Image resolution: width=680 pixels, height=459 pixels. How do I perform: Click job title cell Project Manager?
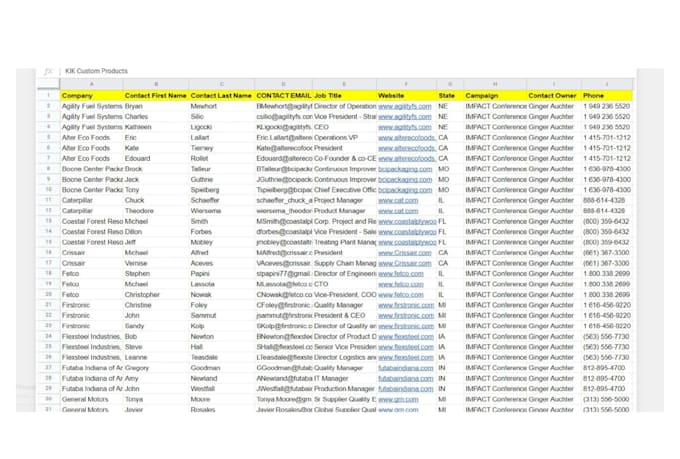point(344,200)
